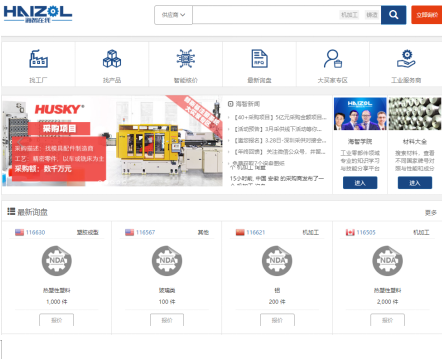
Task: Click 进入 button under 海智学院
Action: coord(360,183)
